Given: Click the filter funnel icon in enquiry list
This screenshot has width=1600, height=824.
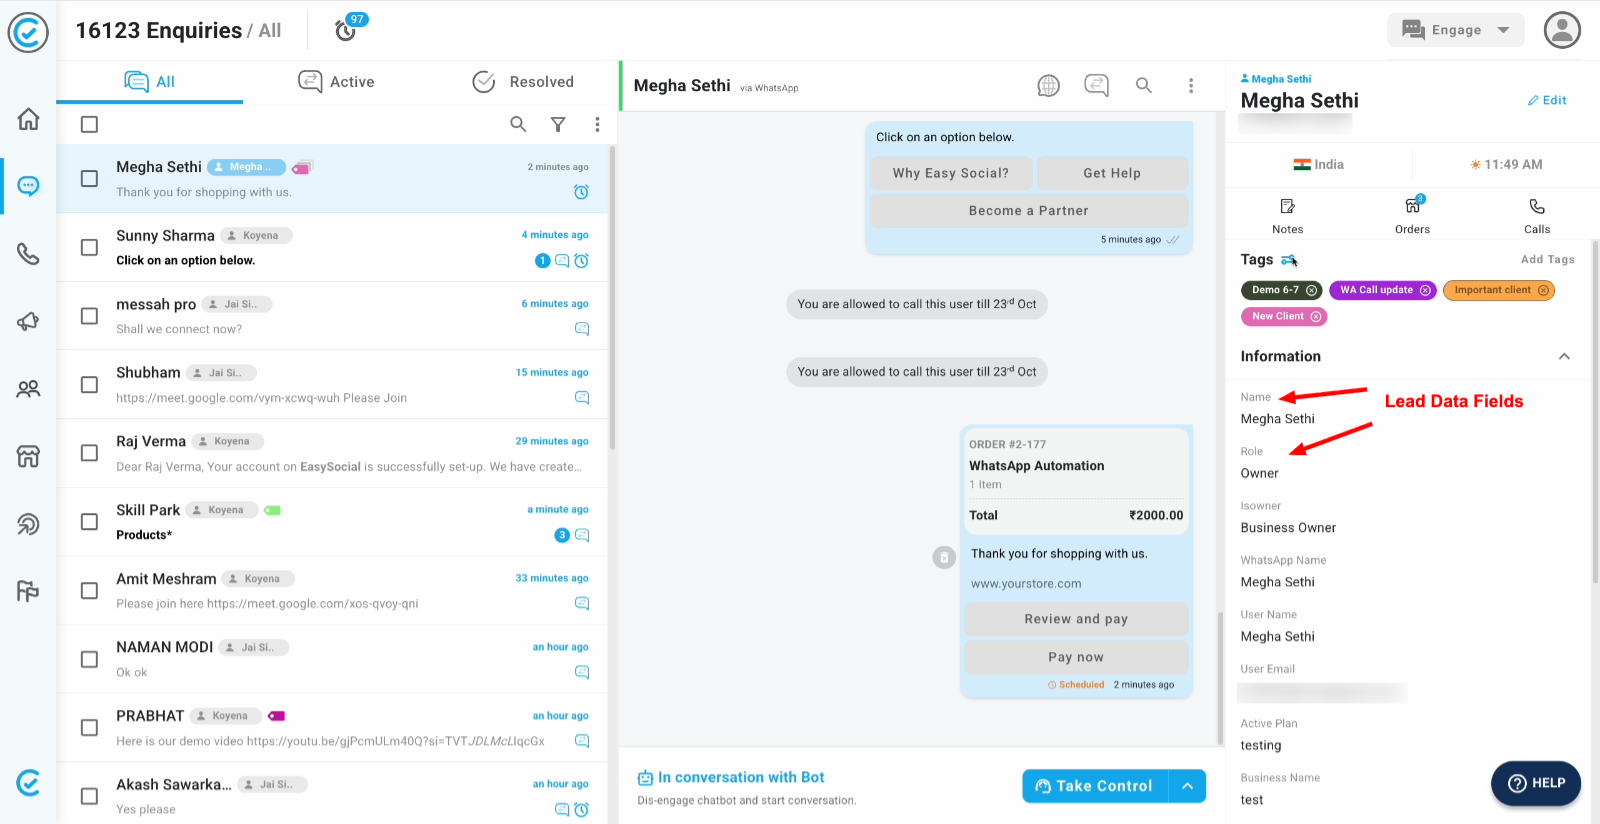Looking at the screenshot, I should (558, 124).
